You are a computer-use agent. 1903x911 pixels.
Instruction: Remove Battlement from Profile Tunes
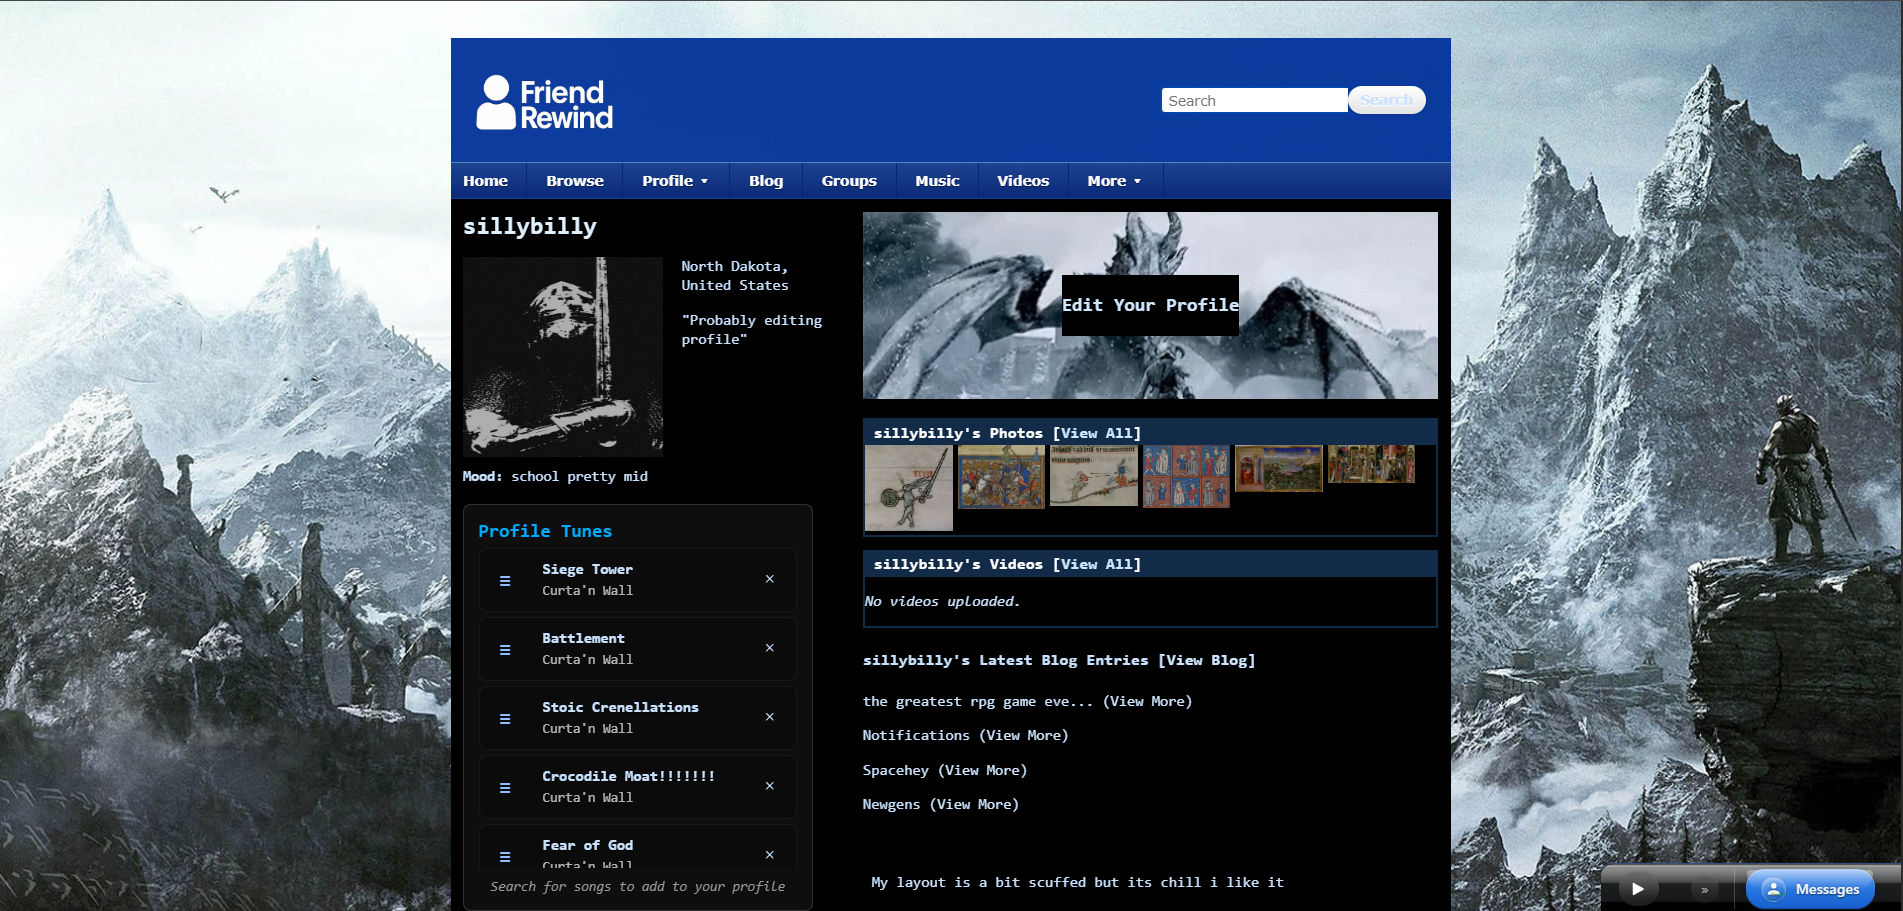(x=769, y=648)
